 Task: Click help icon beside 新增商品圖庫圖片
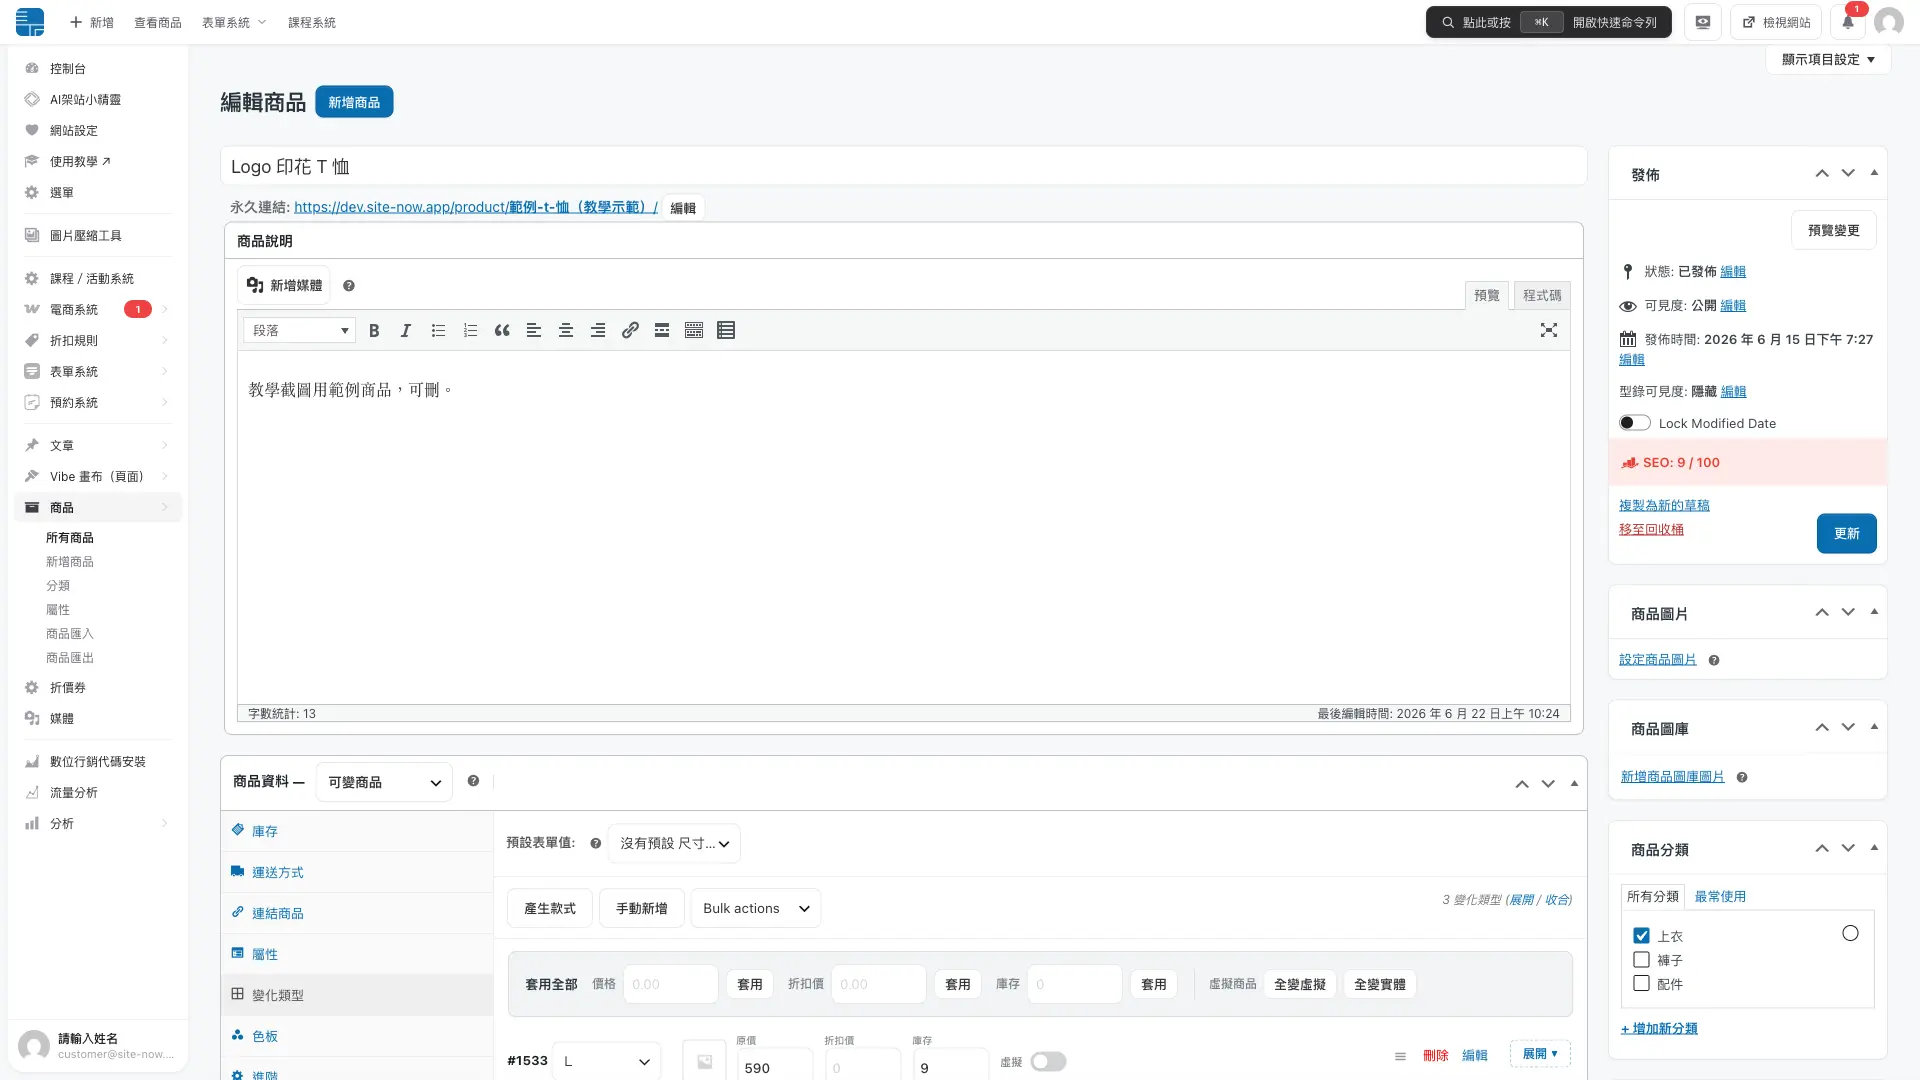[1742, 777]
